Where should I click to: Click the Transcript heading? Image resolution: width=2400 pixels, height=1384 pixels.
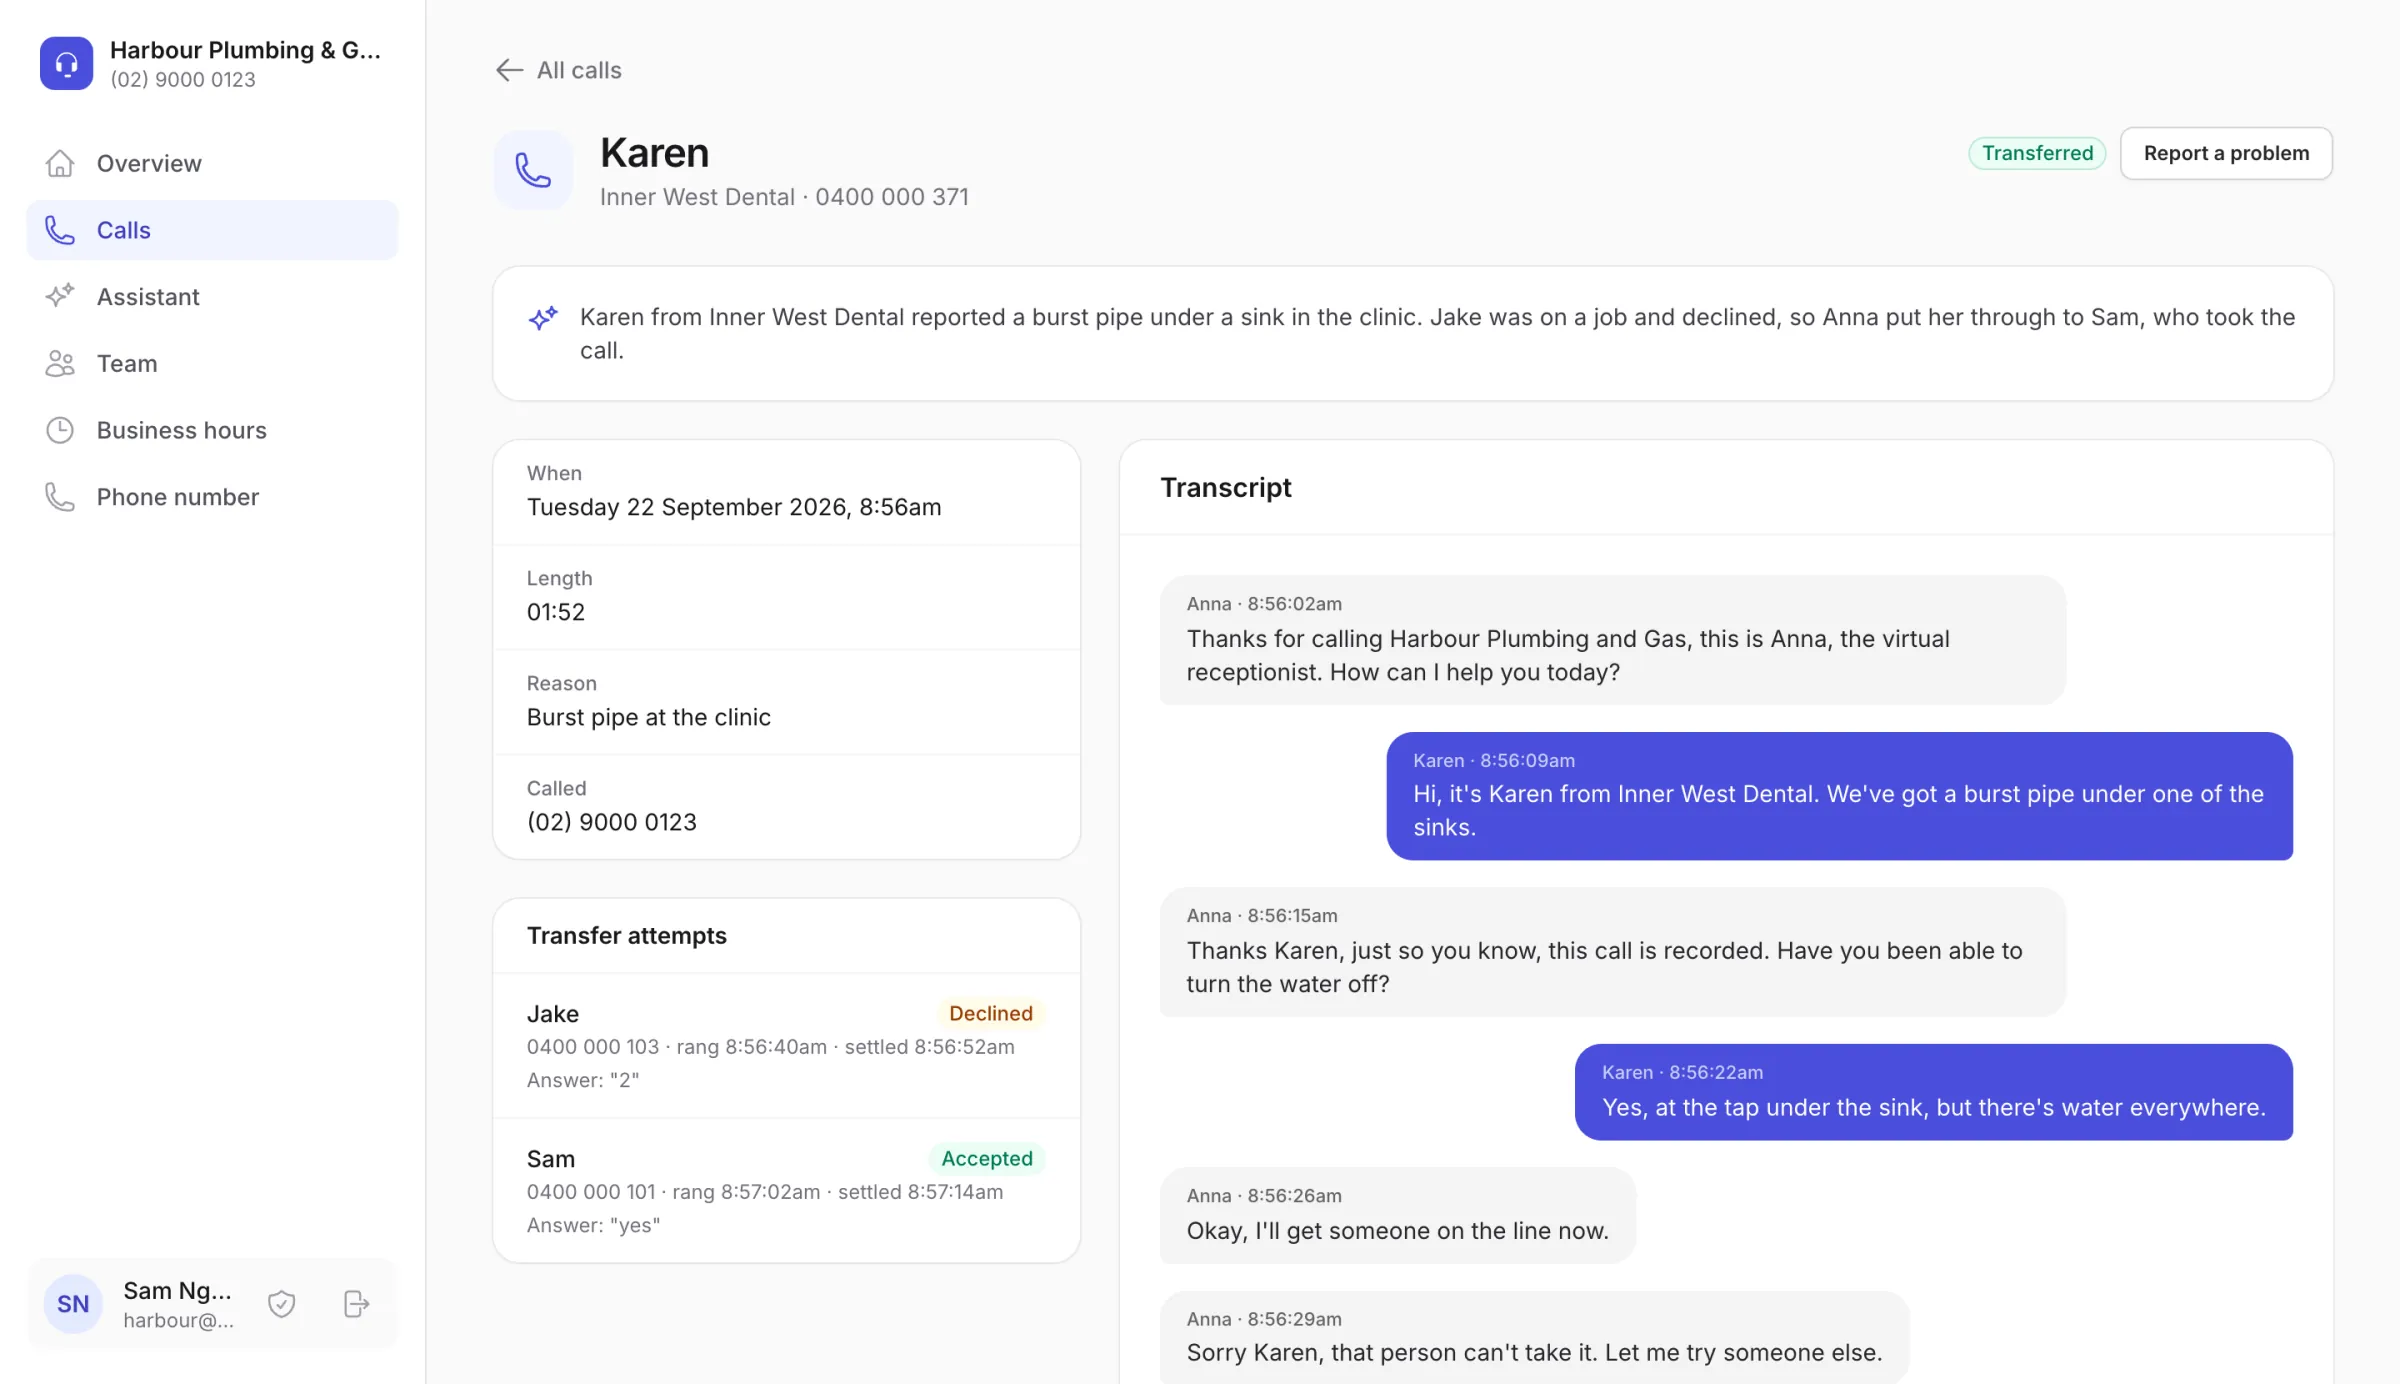point(1226,487)
